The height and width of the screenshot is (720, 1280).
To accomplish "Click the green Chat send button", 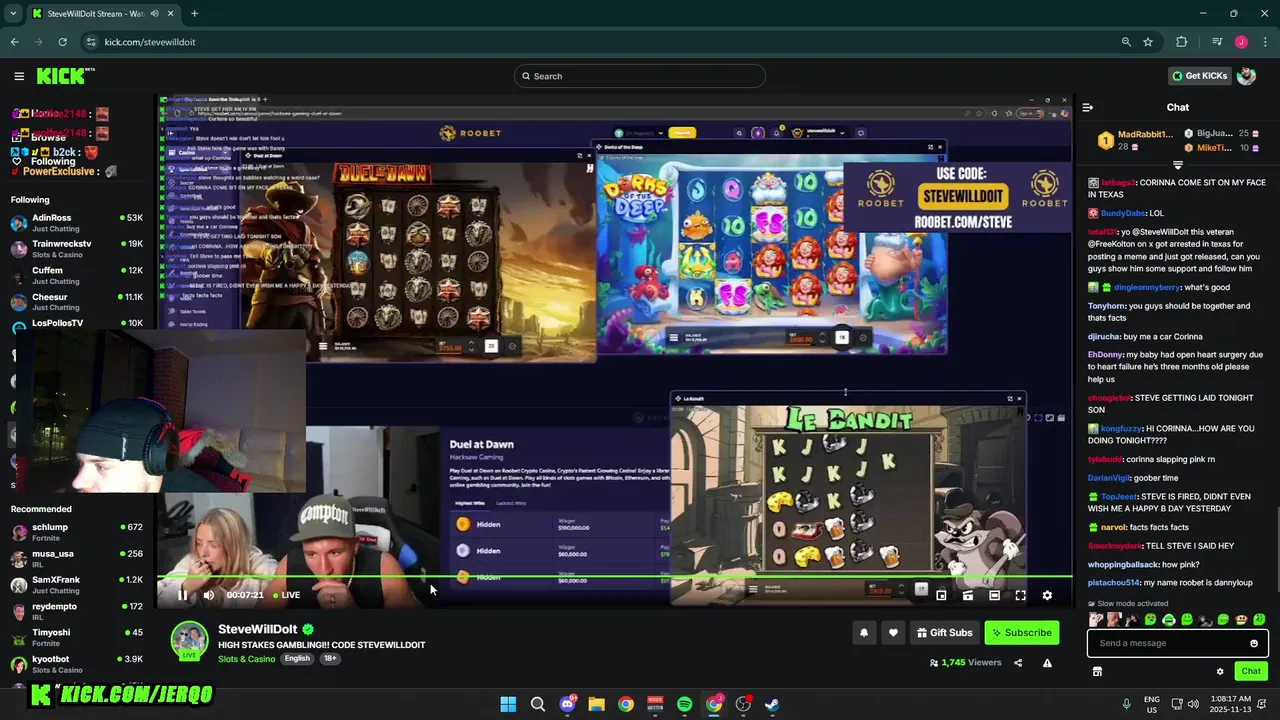I will 1251,671.
